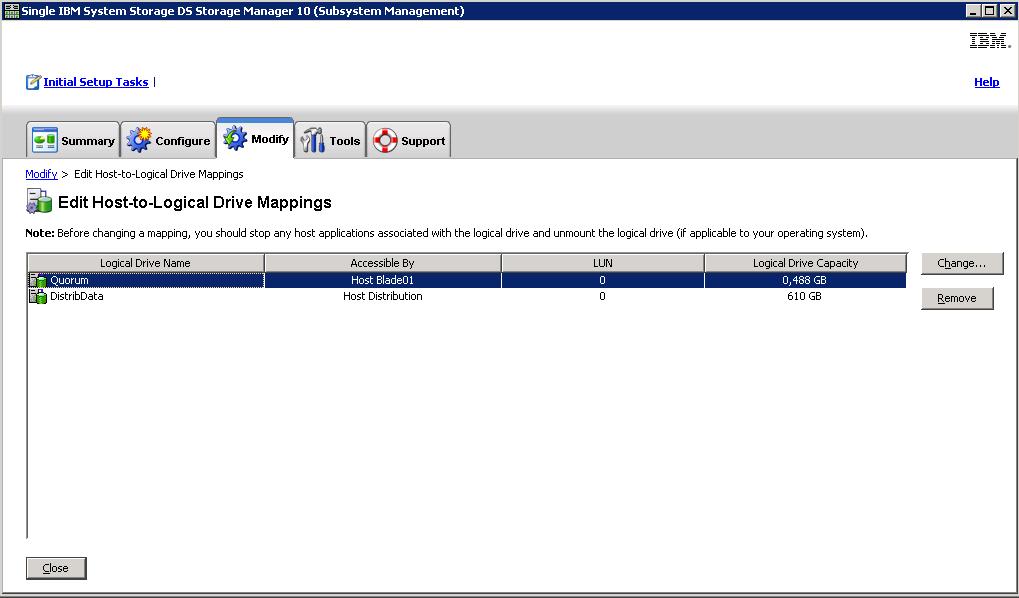
Task: Open the Initial Setup Tasks link
Action: [95, 82]
